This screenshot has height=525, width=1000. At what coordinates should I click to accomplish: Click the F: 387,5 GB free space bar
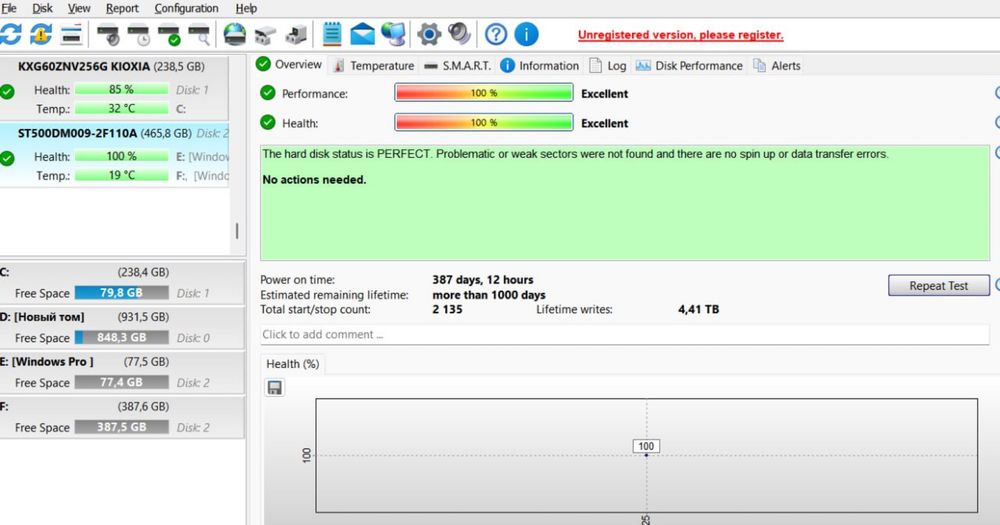click(x=121, y=427)
